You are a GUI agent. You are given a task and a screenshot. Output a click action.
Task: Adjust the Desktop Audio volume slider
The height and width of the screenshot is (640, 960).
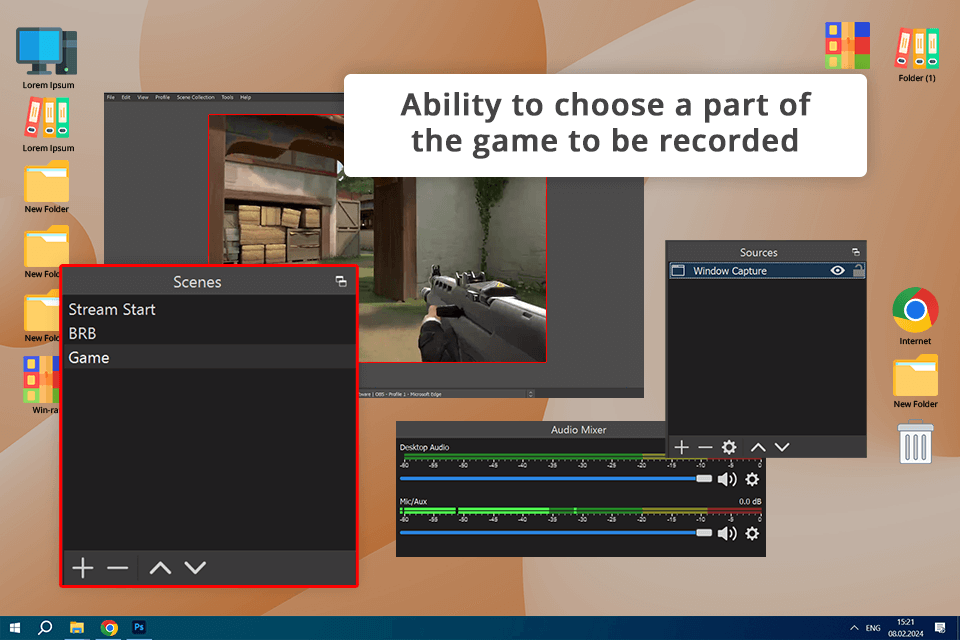coord(555,478)
